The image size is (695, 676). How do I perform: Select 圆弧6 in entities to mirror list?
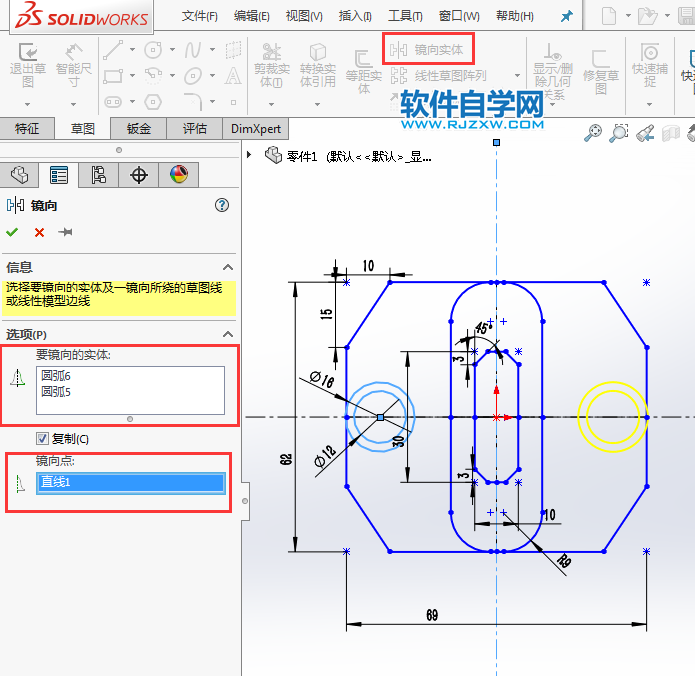(x=56, y=376)
